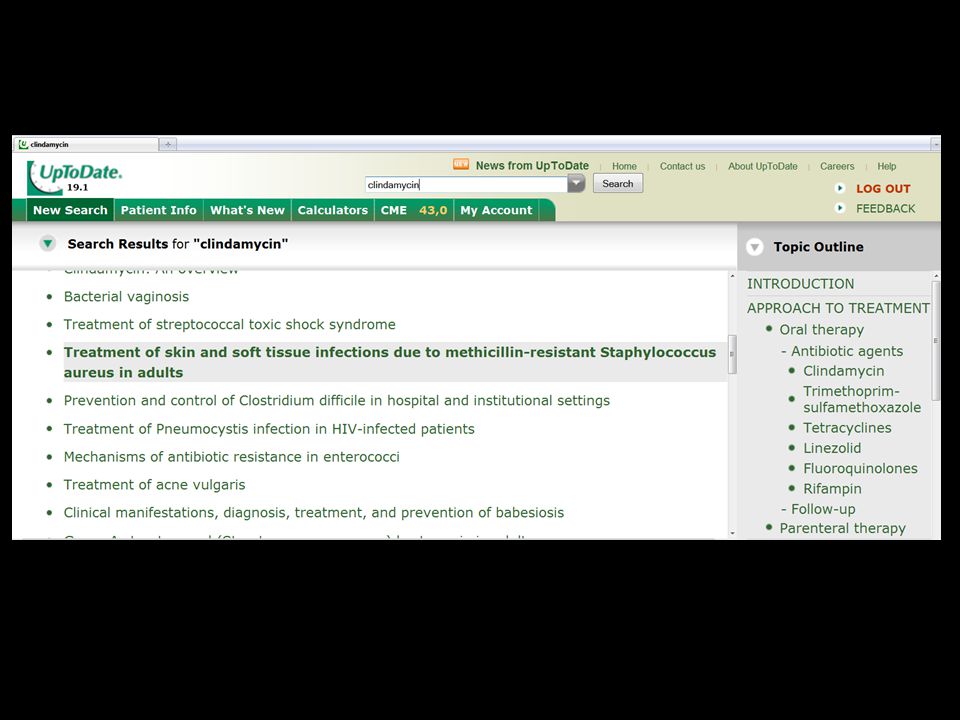960x720 pixels.
Task: Select Clindamycin in the Topic Outline
Action: (x=844, y=371)
